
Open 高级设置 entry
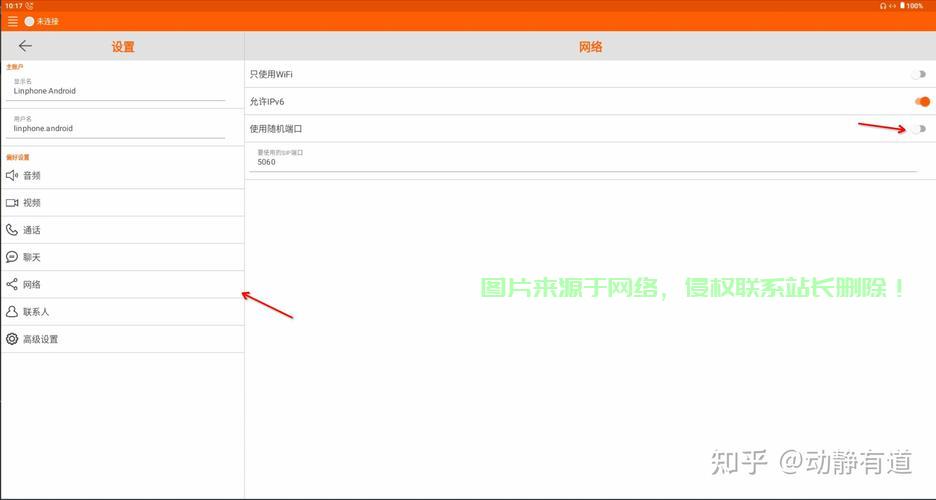pos(122,339)
